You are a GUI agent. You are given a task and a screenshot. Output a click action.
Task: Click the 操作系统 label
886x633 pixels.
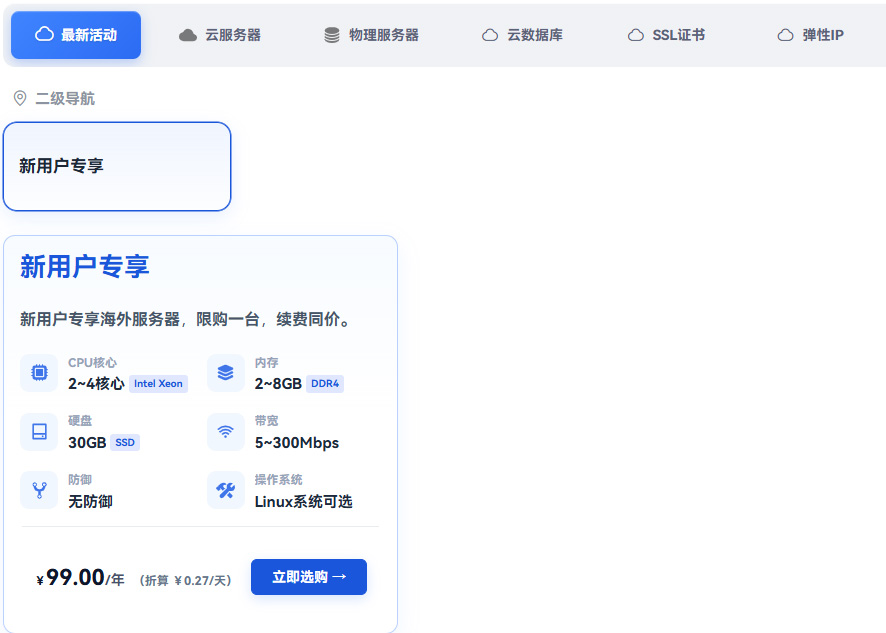[278, 479]
